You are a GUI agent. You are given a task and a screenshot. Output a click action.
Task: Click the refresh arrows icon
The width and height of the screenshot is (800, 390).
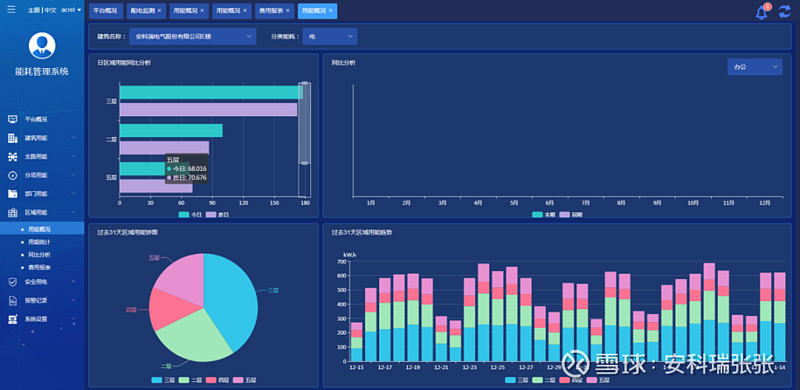pos(785,12)
